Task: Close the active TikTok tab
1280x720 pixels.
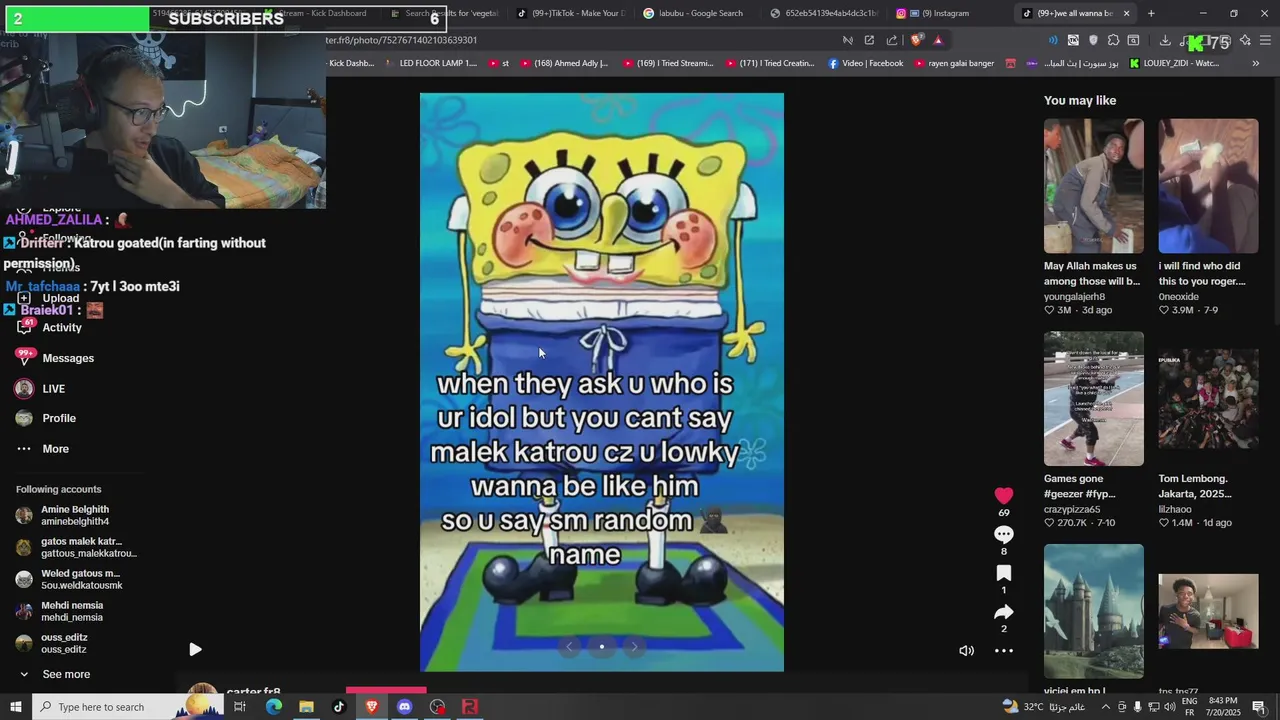Action: [x=1126, y=13]
